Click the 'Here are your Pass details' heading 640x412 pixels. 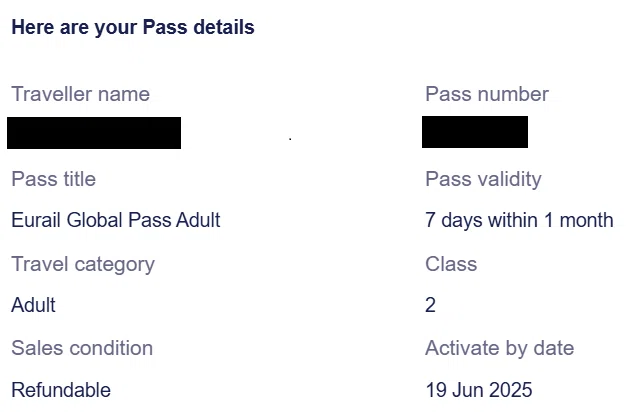point(133,28)
